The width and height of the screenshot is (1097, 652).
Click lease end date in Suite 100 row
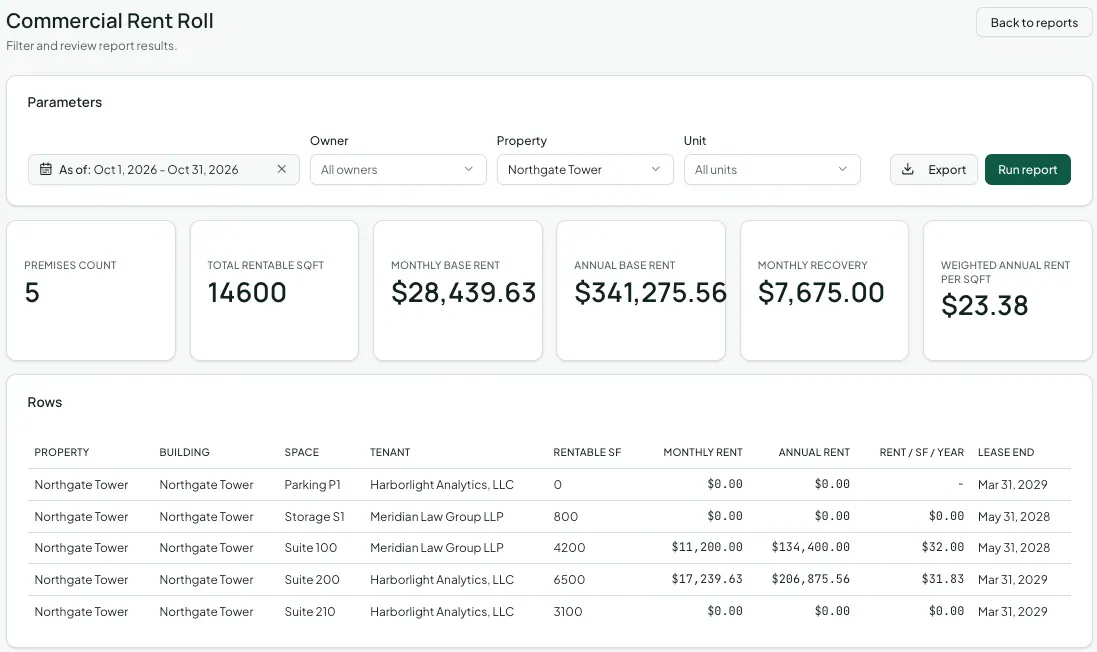[x=1014, y=548]
